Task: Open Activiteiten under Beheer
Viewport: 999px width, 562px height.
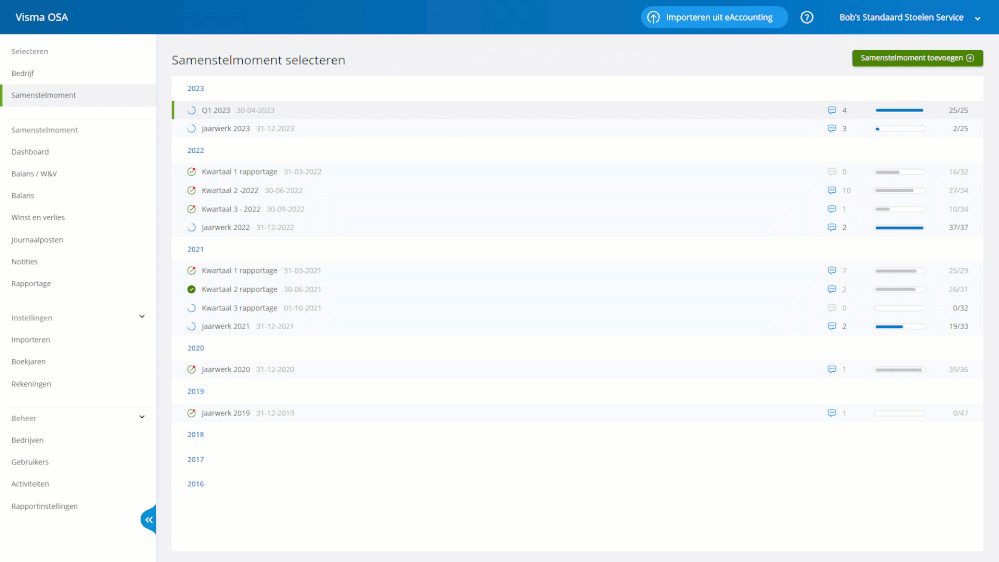Action: (x=30, y=484)
